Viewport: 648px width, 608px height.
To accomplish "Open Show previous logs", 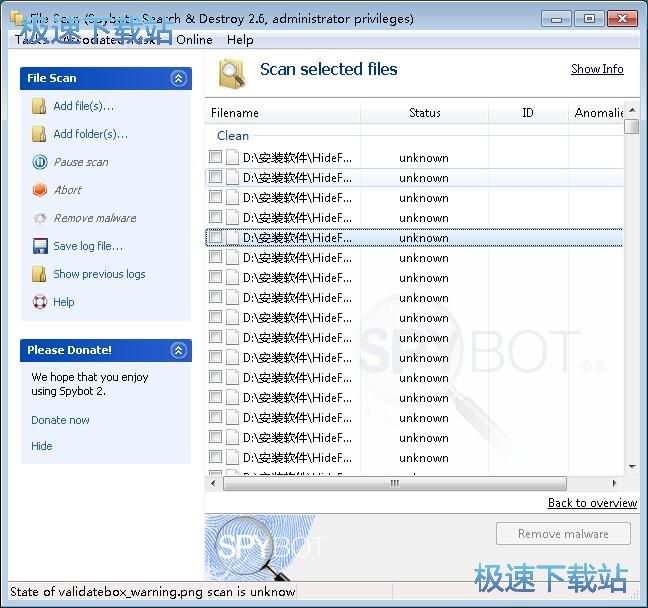I will point(99,274).
